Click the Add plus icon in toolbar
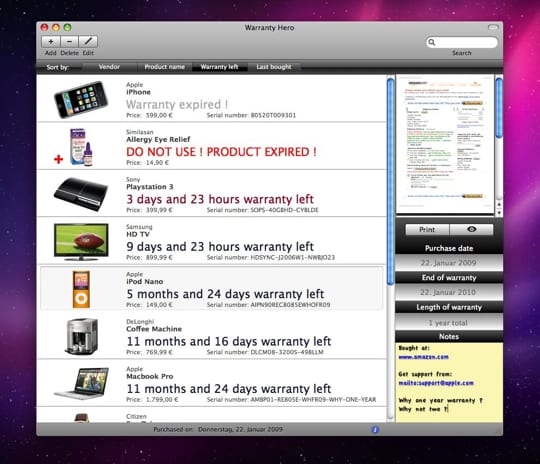The width and height of the screenshot is (540, 464). (51, 42)
